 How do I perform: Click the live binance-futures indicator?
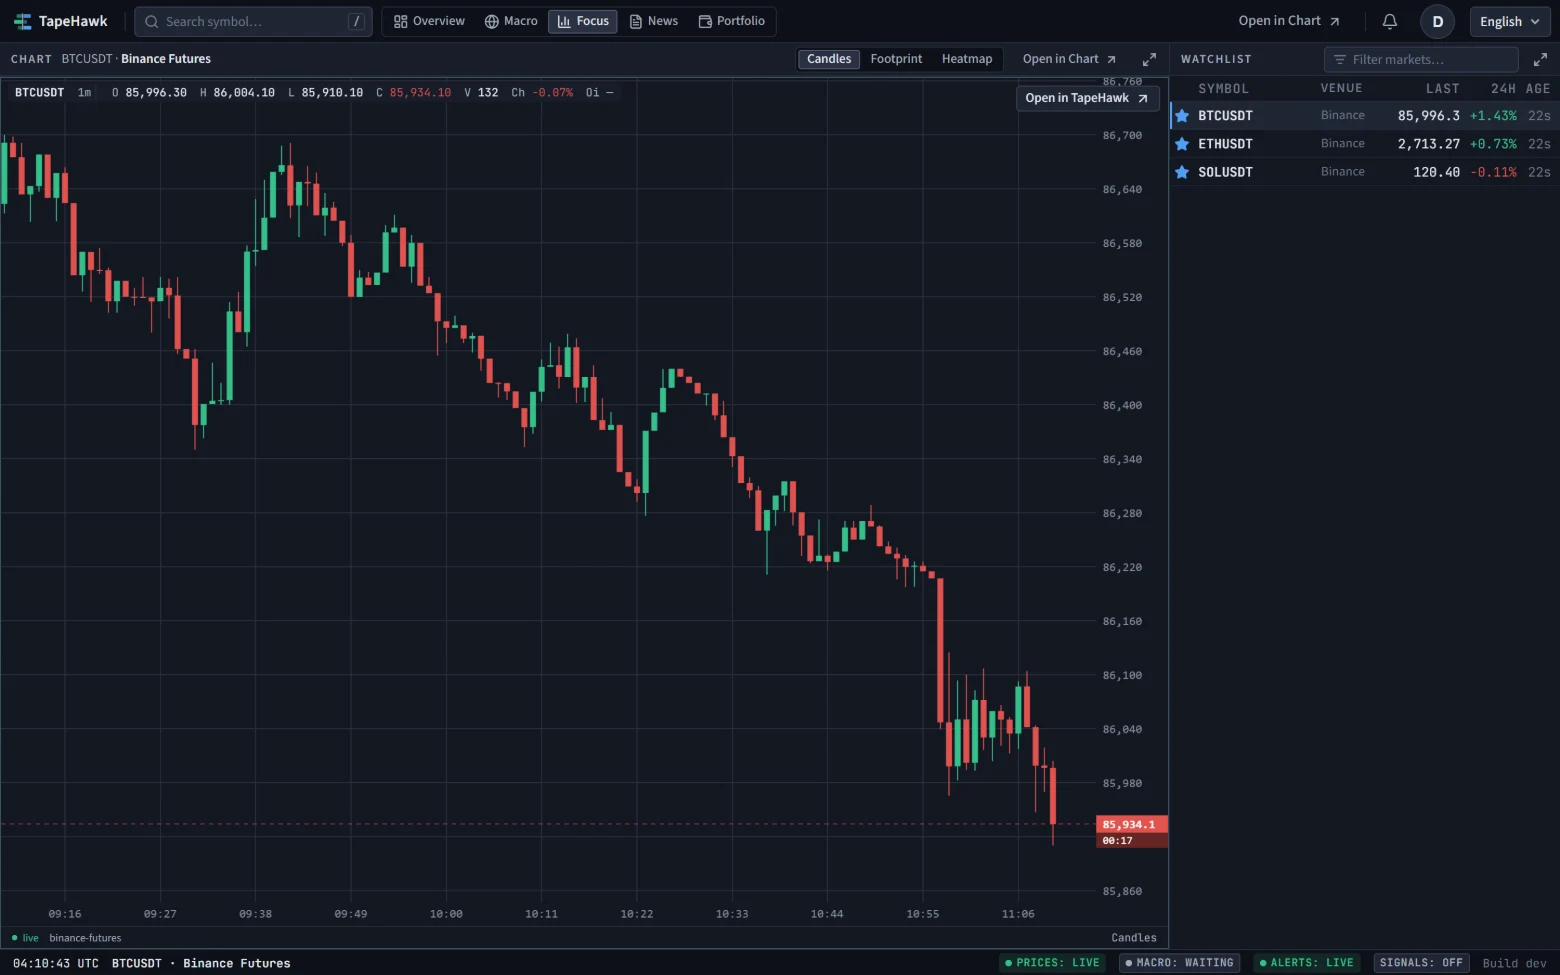point(66,938)
